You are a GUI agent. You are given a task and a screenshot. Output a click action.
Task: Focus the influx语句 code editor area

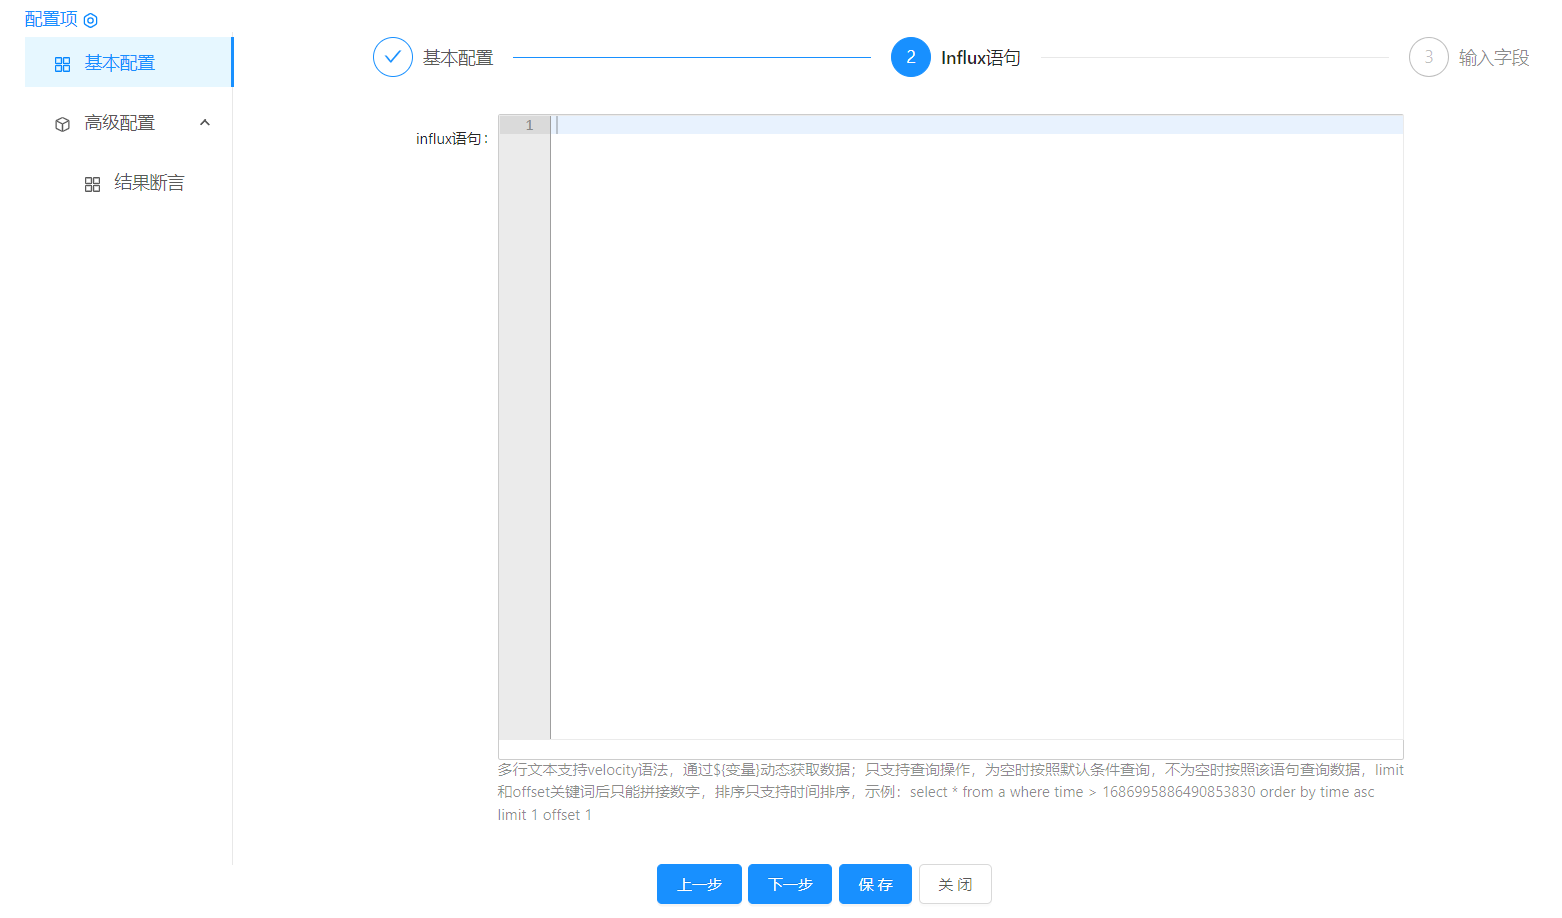[x=975, y=430]
